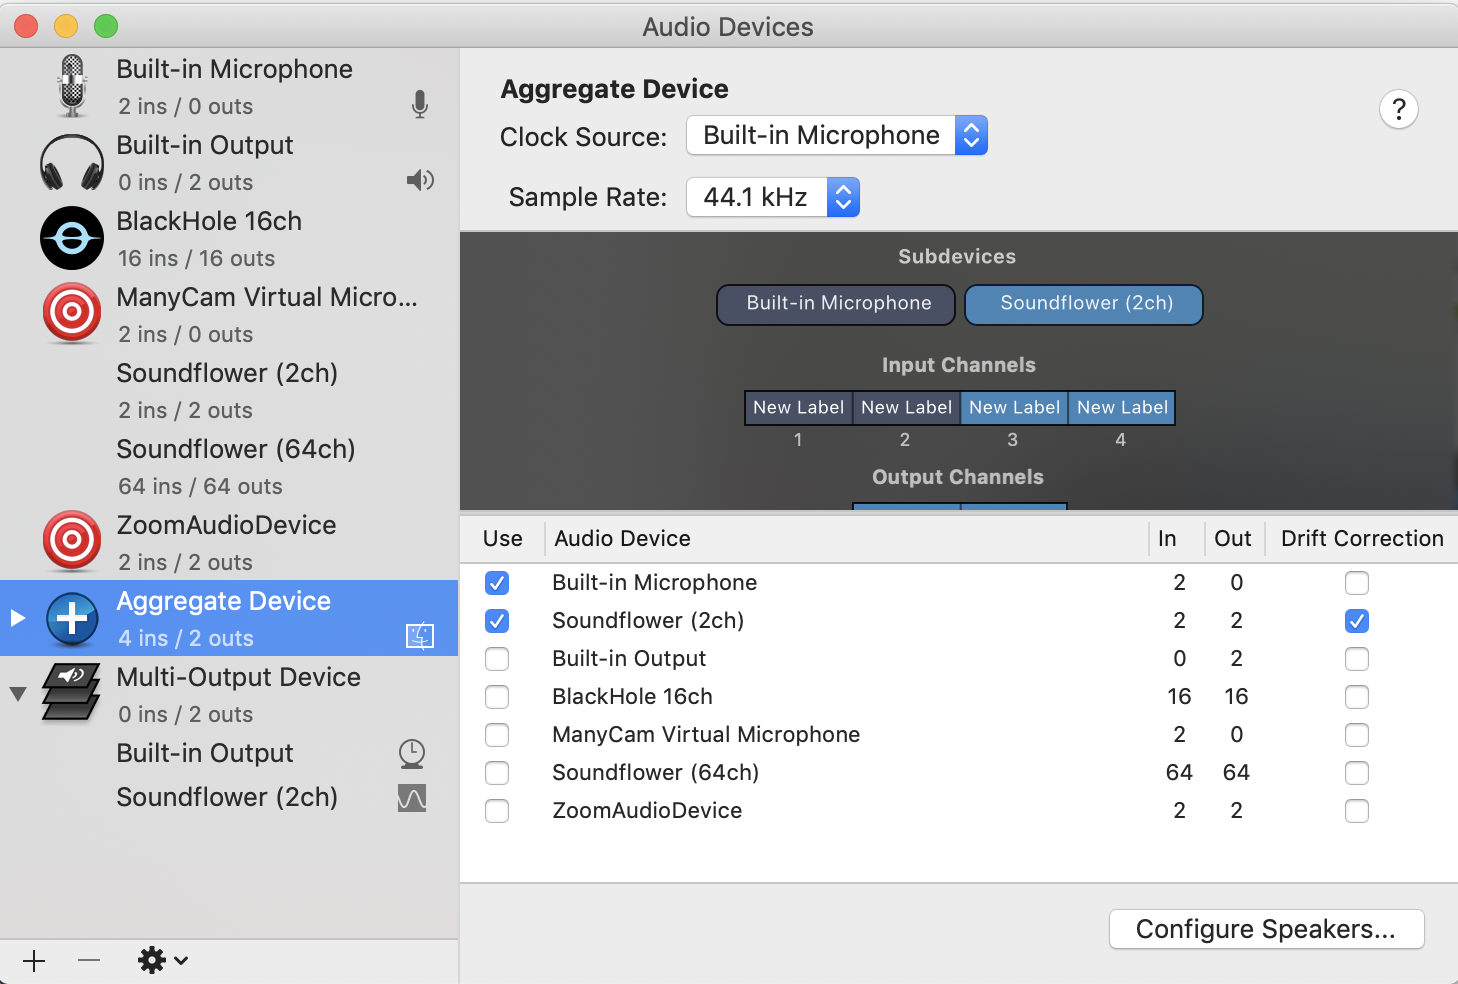Open the Clock Source dropdown
This screenshot has height=984, width=1458.
point(836,136)
